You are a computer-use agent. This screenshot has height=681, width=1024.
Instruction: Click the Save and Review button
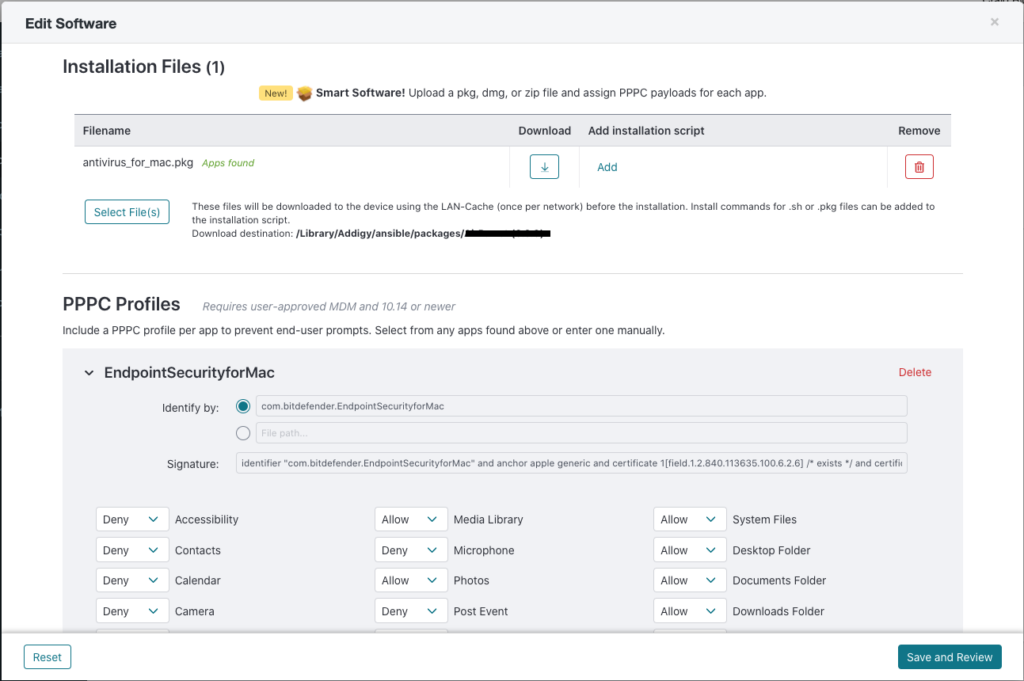click(x=948, y=657)
